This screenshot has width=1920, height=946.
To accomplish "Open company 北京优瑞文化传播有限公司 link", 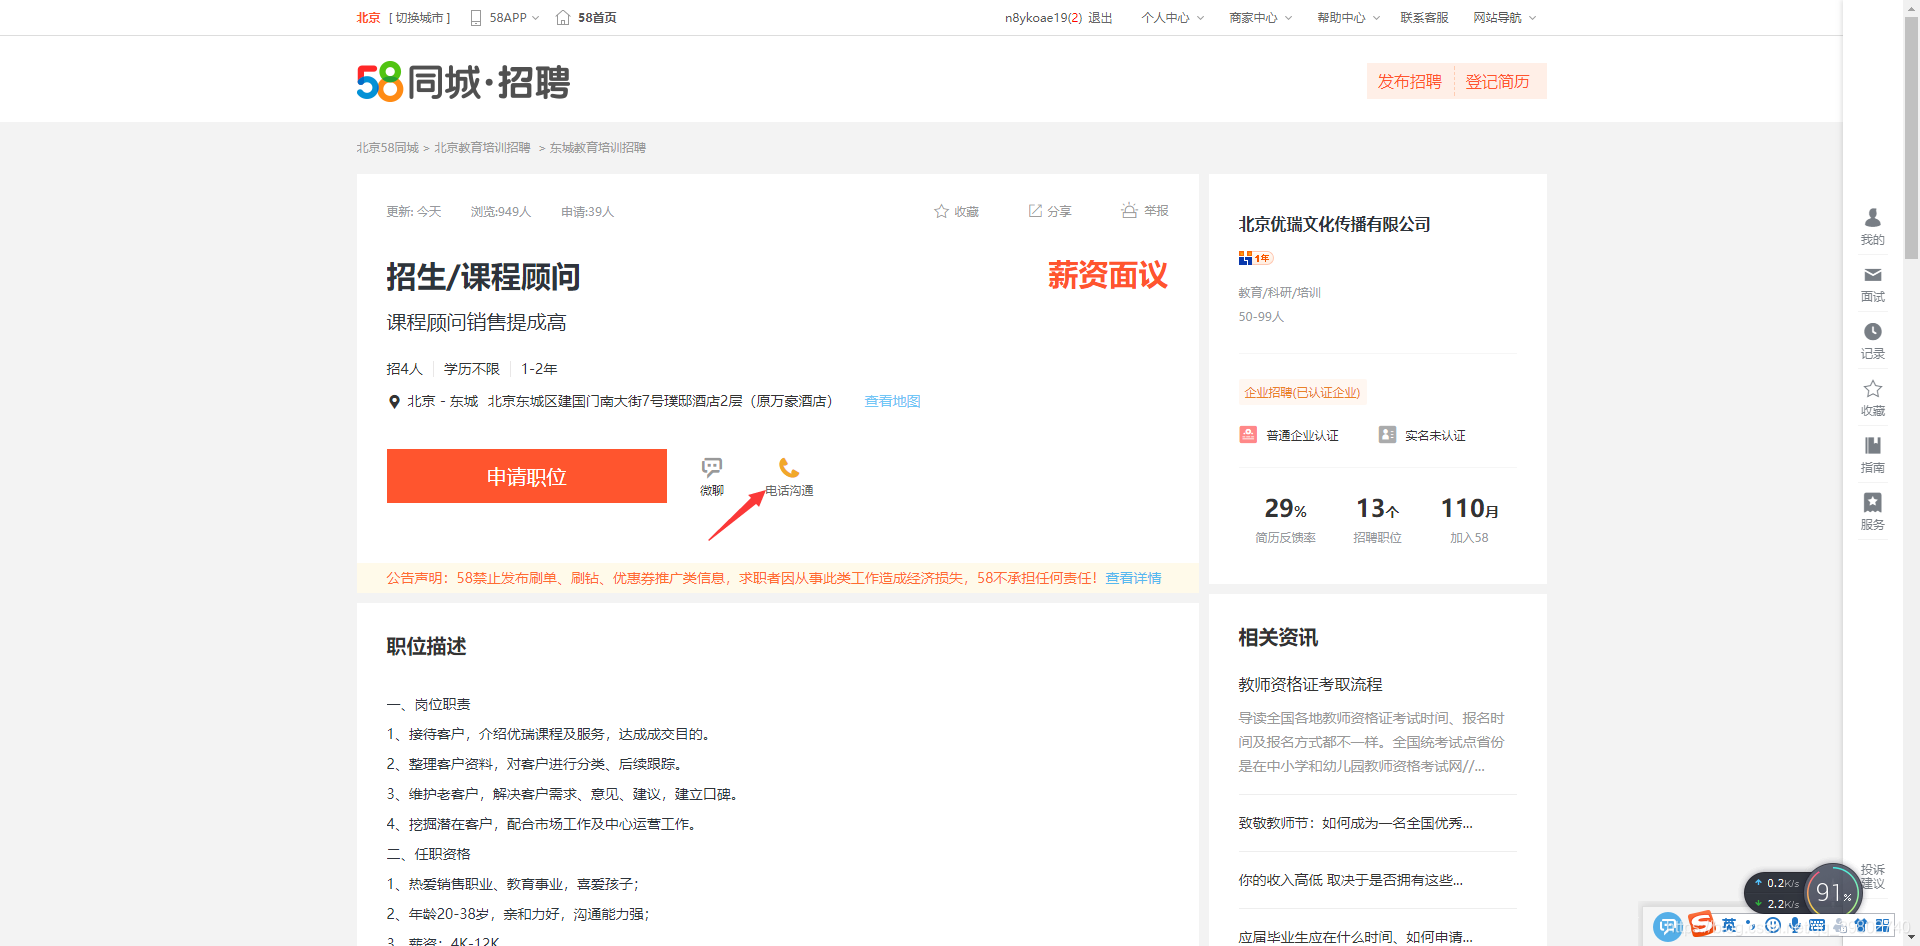I will (x=1334, y=224).
